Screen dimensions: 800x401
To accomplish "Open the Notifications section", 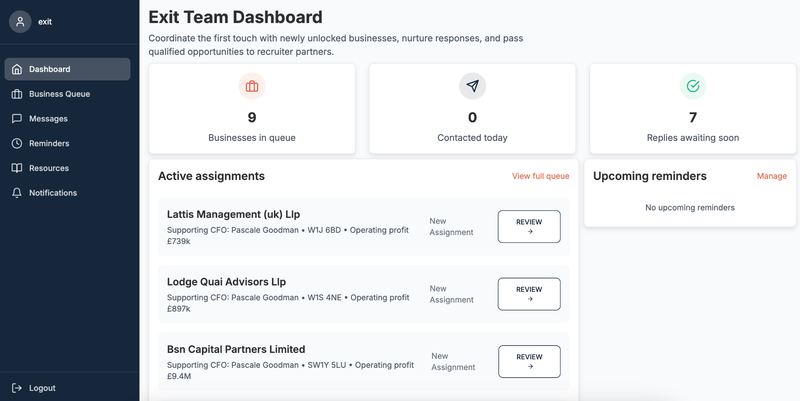I will (67, 193).
